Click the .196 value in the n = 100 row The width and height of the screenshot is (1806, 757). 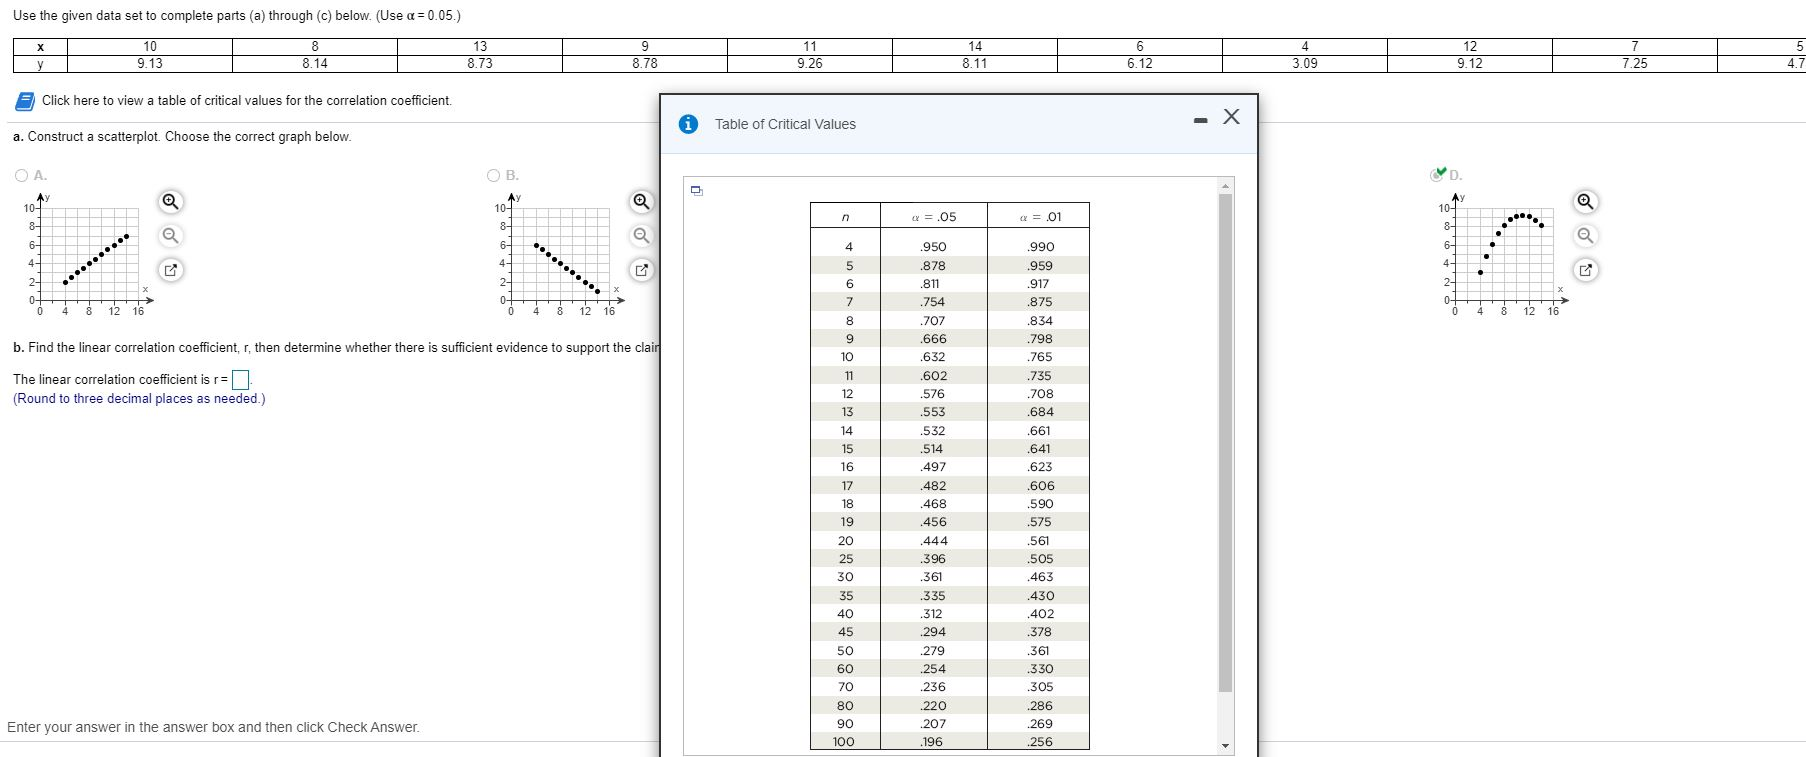pyautogui.click(x=933, y=742)
